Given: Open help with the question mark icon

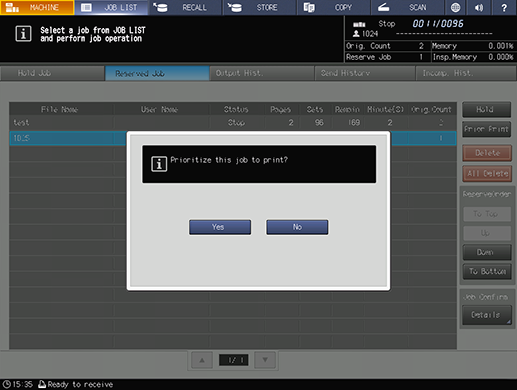Looking at the screenshot, I should click(504, 7).
